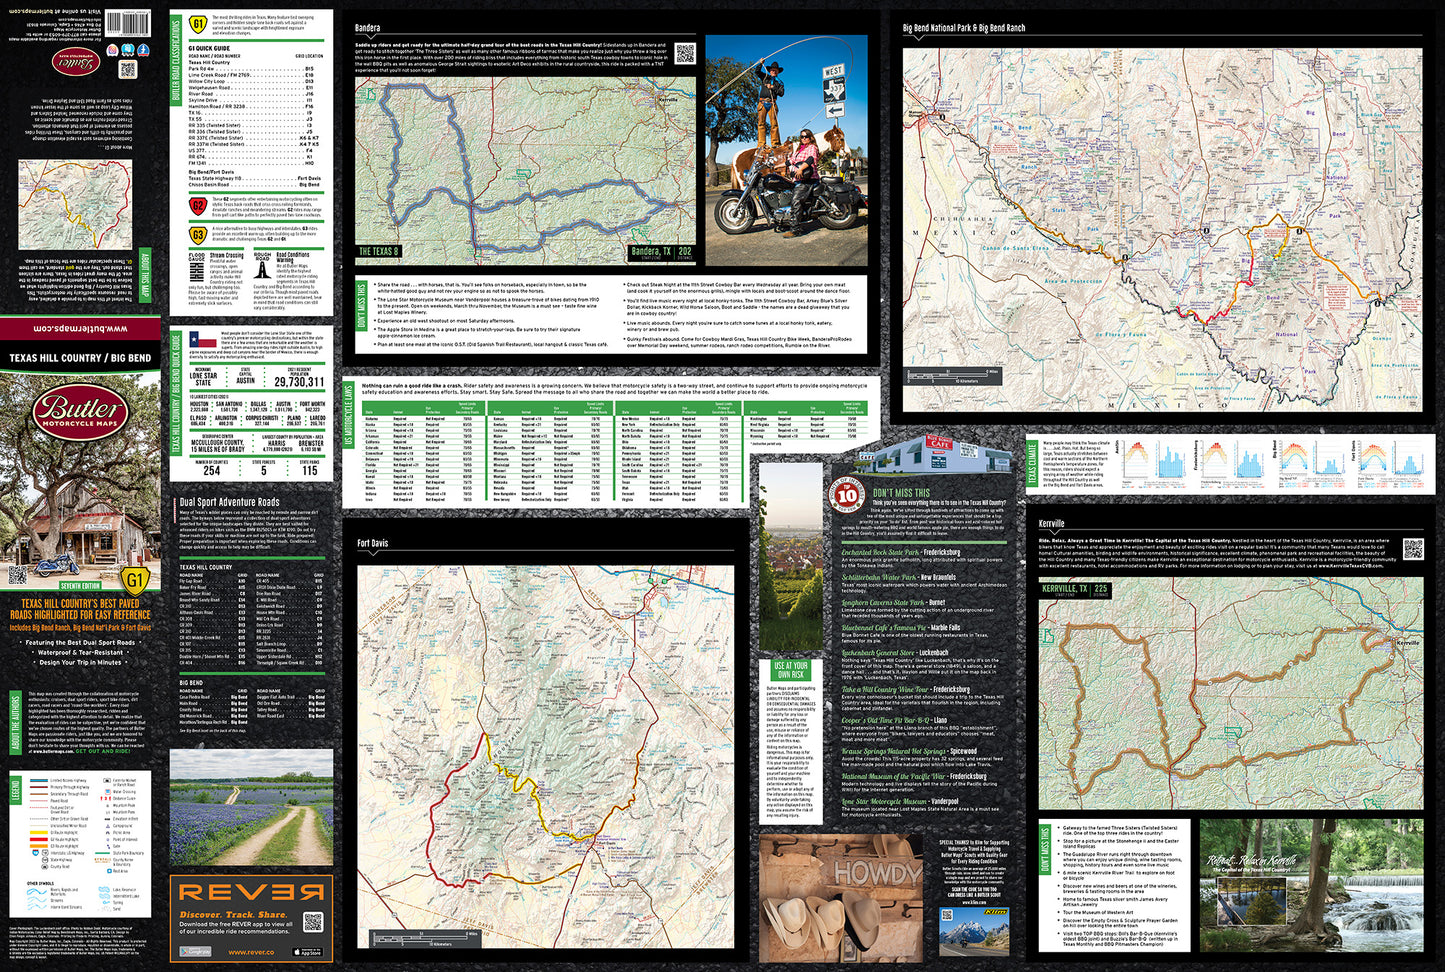Click the yellow G1 shield in classifications panel
Screen dimensions: 1445x972
[198, 24]
